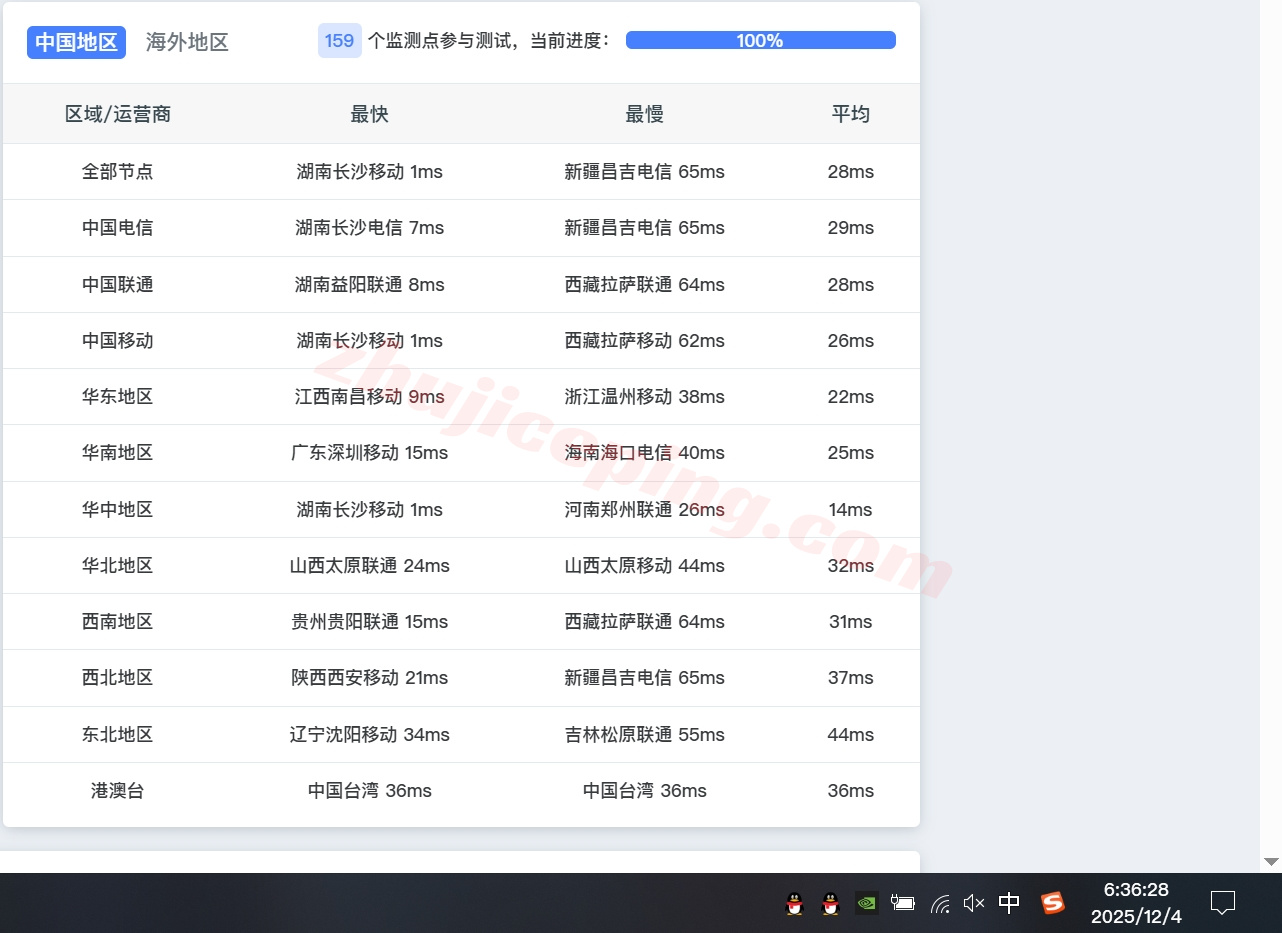Click the 区域/运营商 column header
Image resolution: width=1282 pixels, height=933 pixels.
(x=117, y=113)
